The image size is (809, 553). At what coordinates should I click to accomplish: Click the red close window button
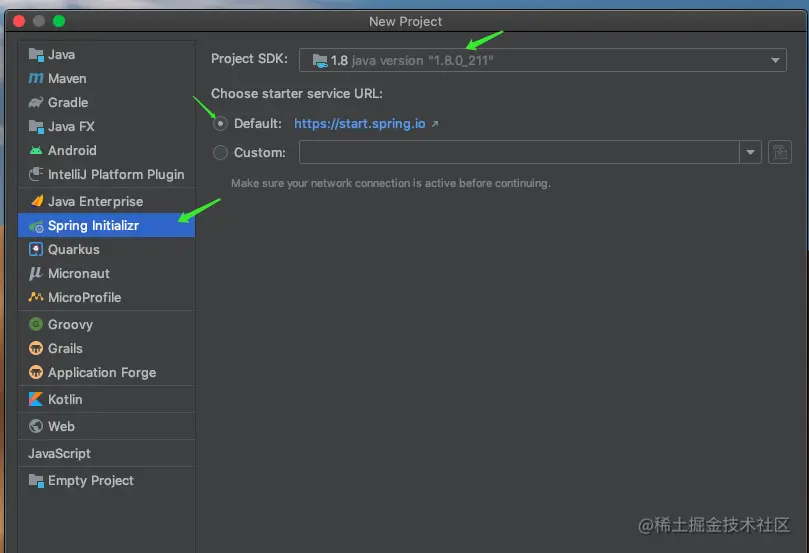tap(19, 21)
